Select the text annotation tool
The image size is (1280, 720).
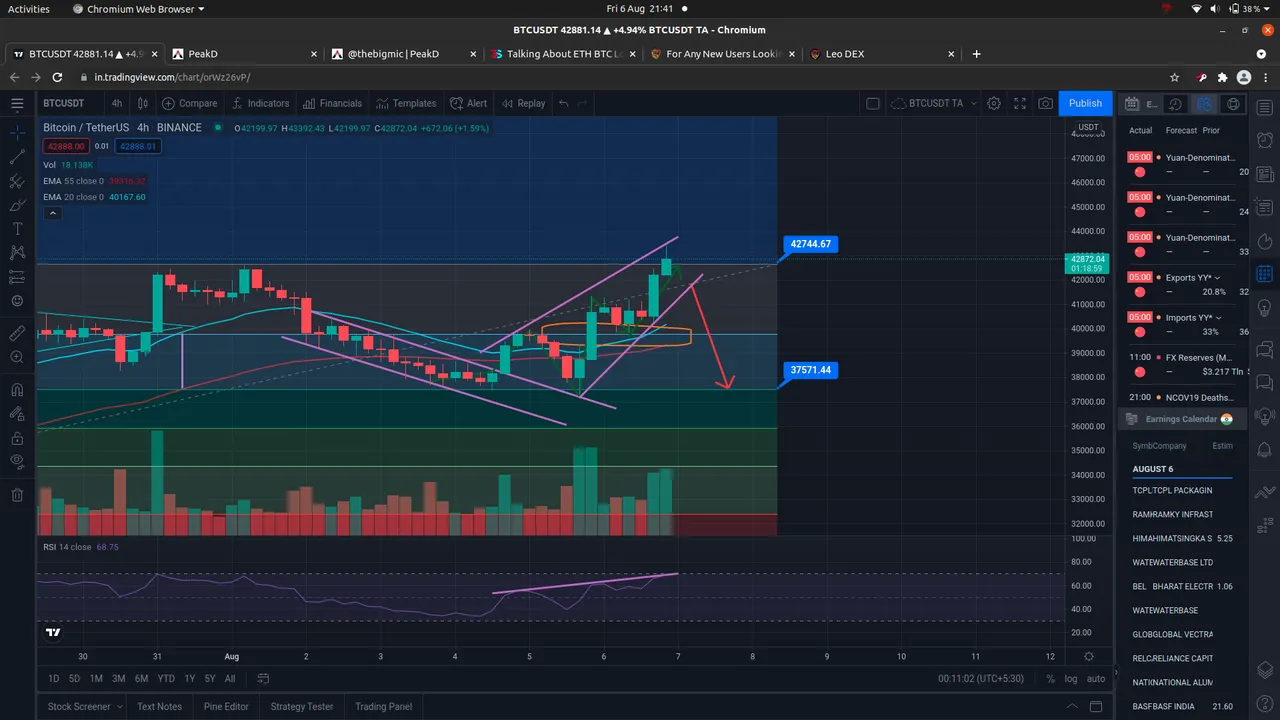pyautogui.click(x=17, y=229)
